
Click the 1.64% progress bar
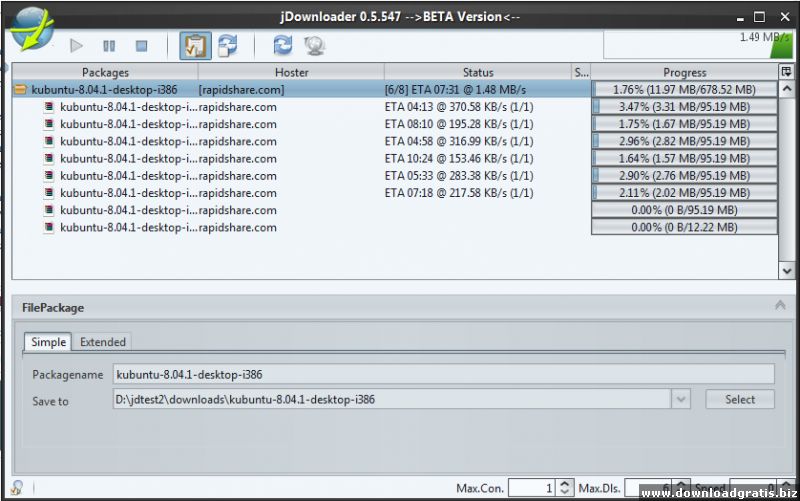pyautogui.click(x=684, y=159)
